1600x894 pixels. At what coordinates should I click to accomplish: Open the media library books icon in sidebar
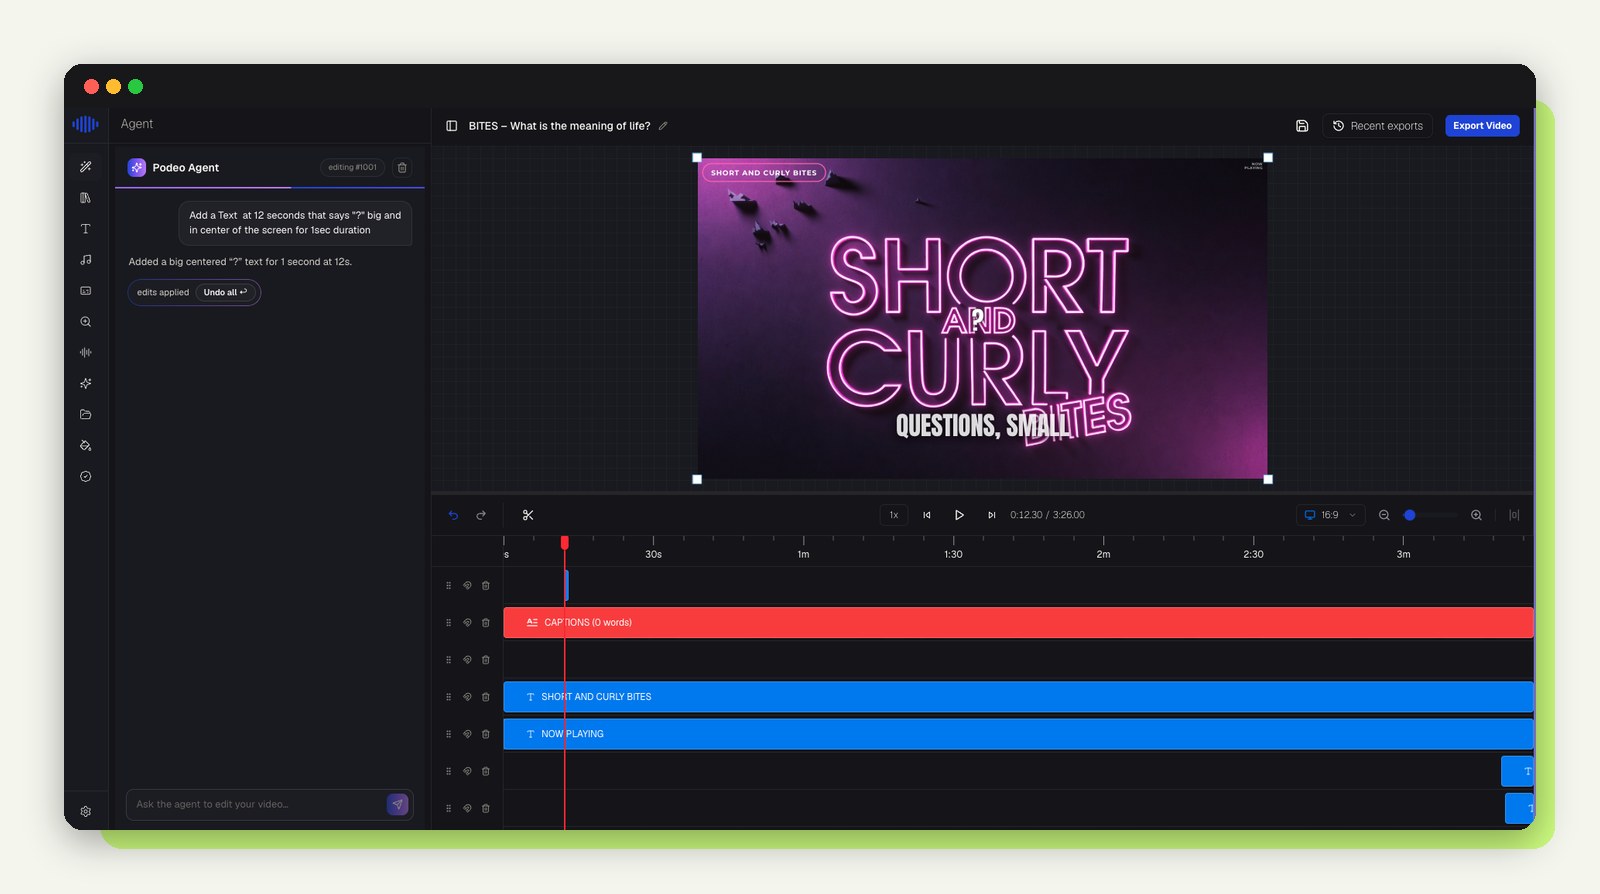pyautogui.click(x=86, y=198)
